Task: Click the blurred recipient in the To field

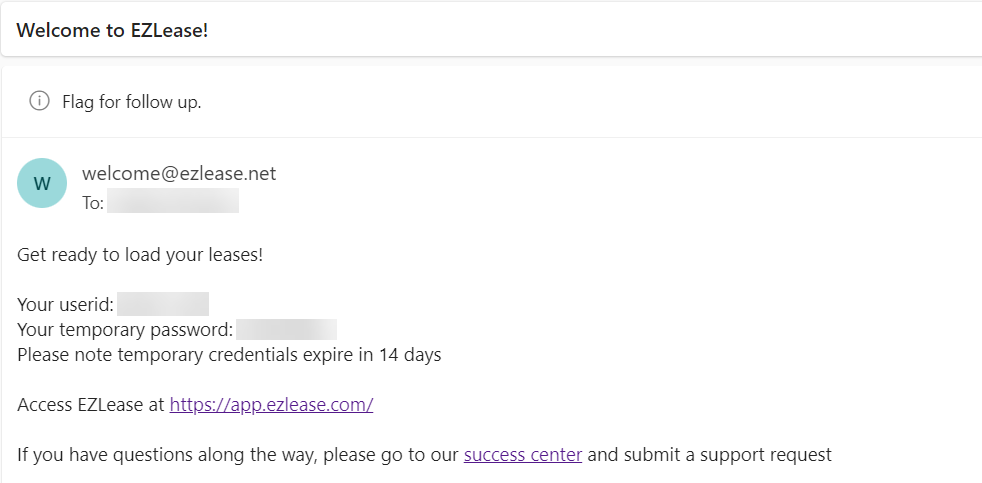Action: tap(173, 201)
